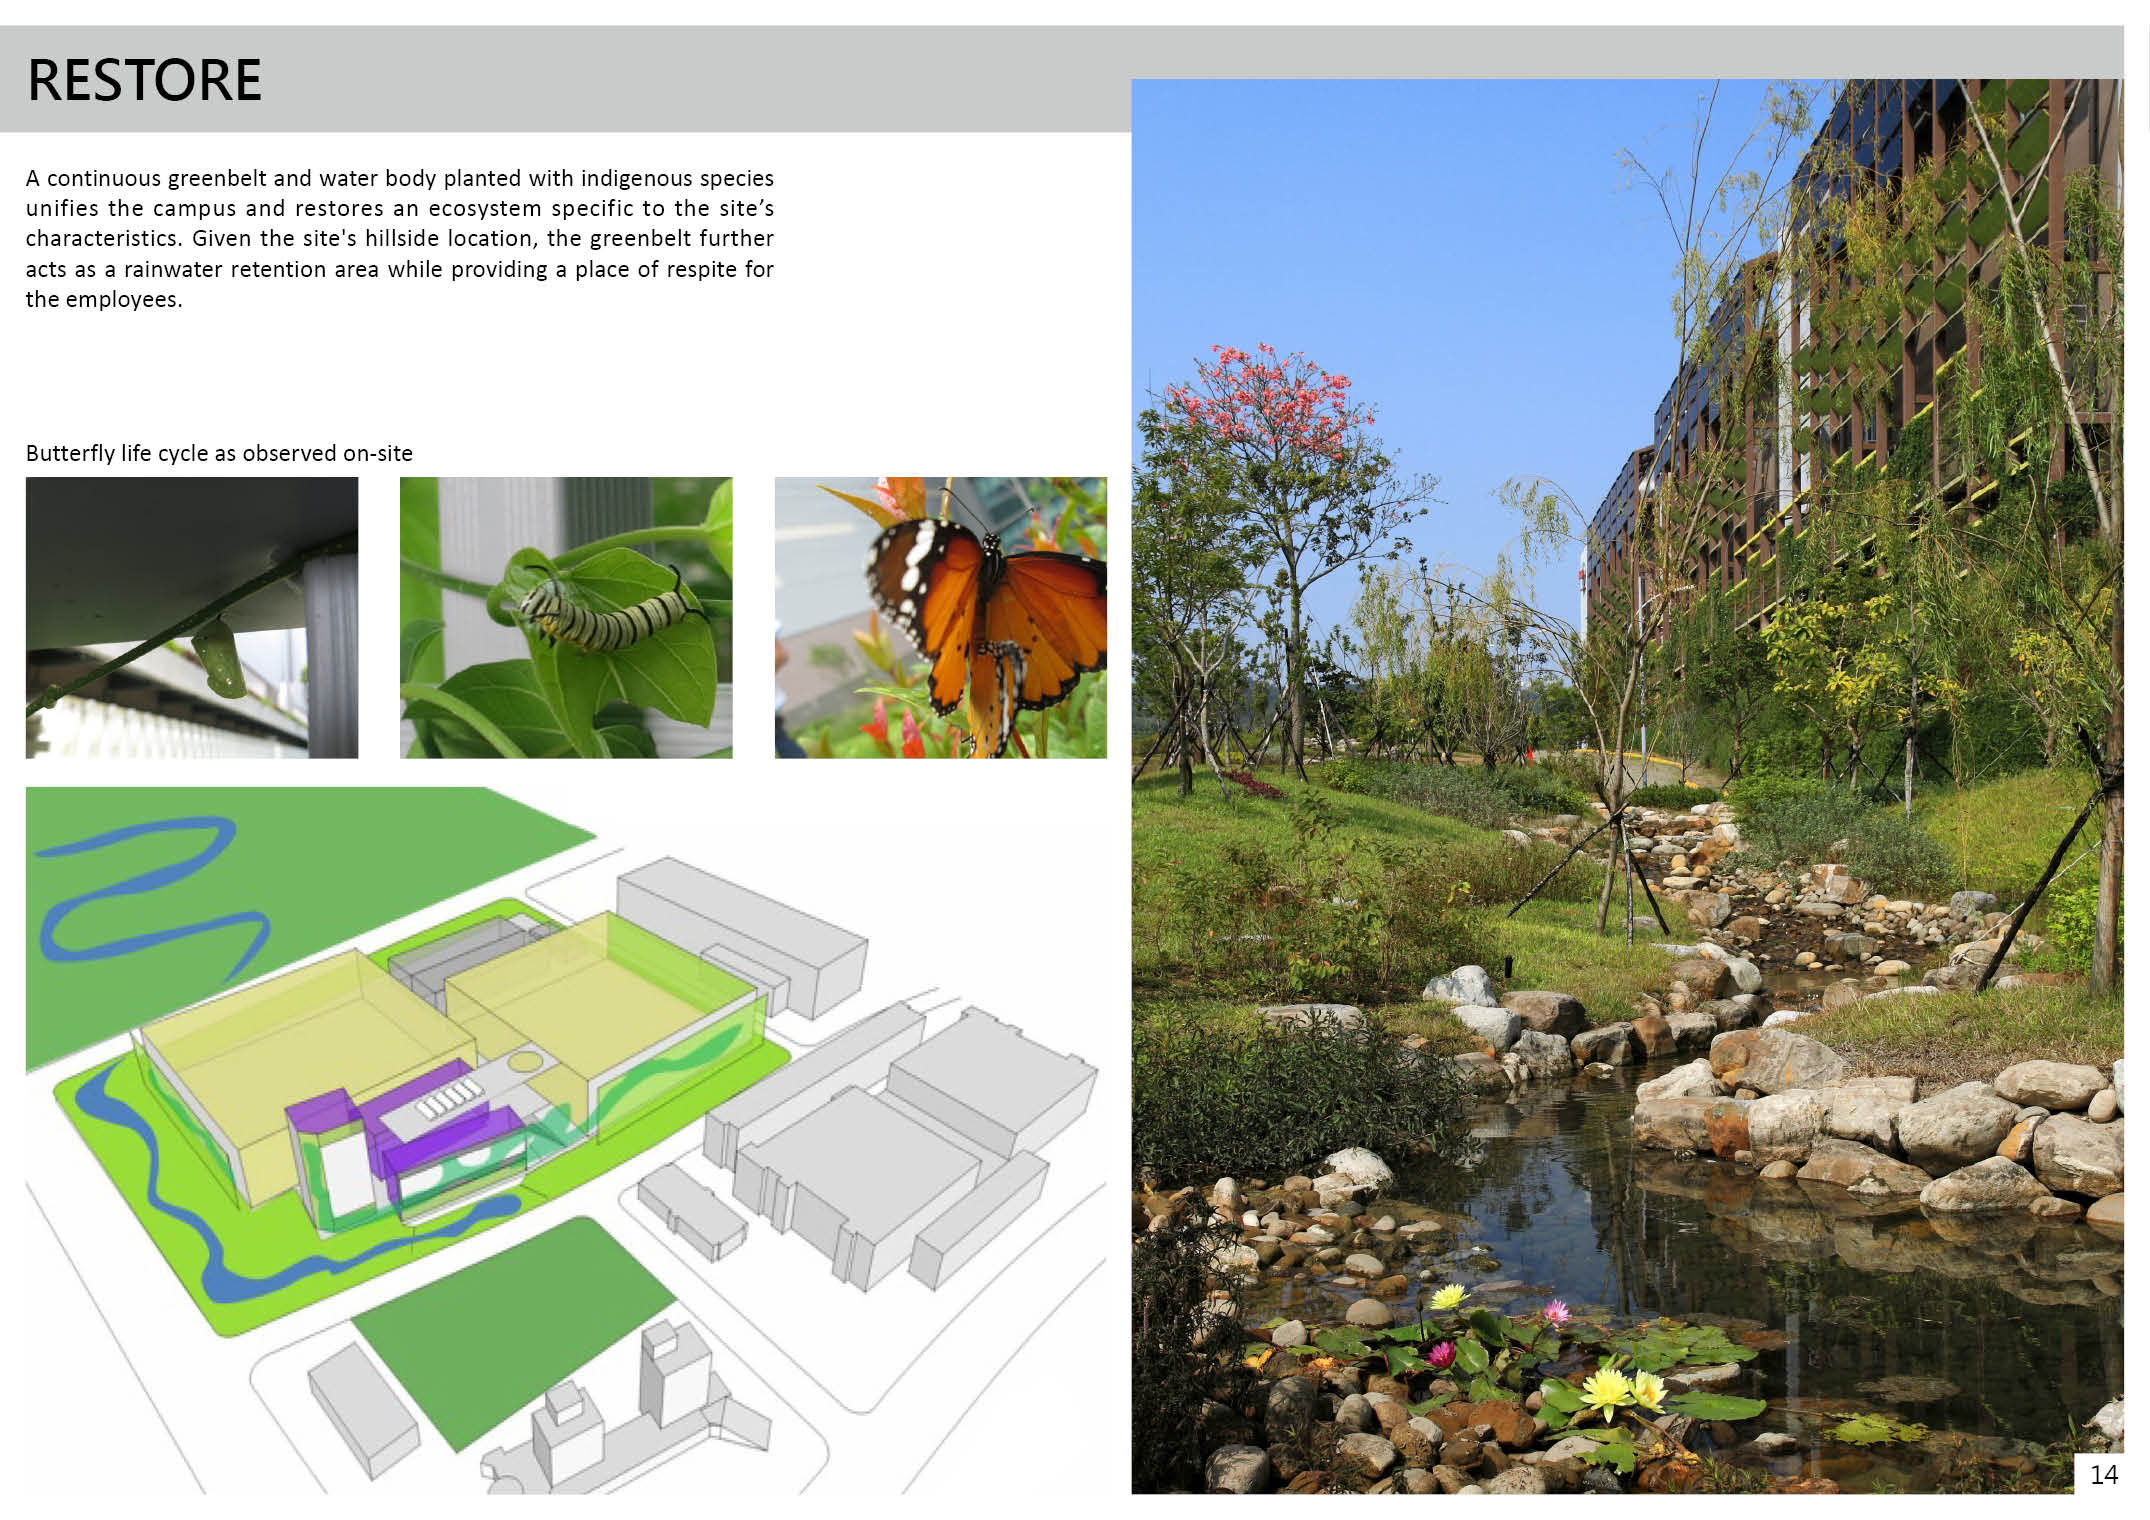Viewport: 2150px width, 1520px height.
Task: Click the greenbelt description paragraph
Action: click(x=399, y=238)
